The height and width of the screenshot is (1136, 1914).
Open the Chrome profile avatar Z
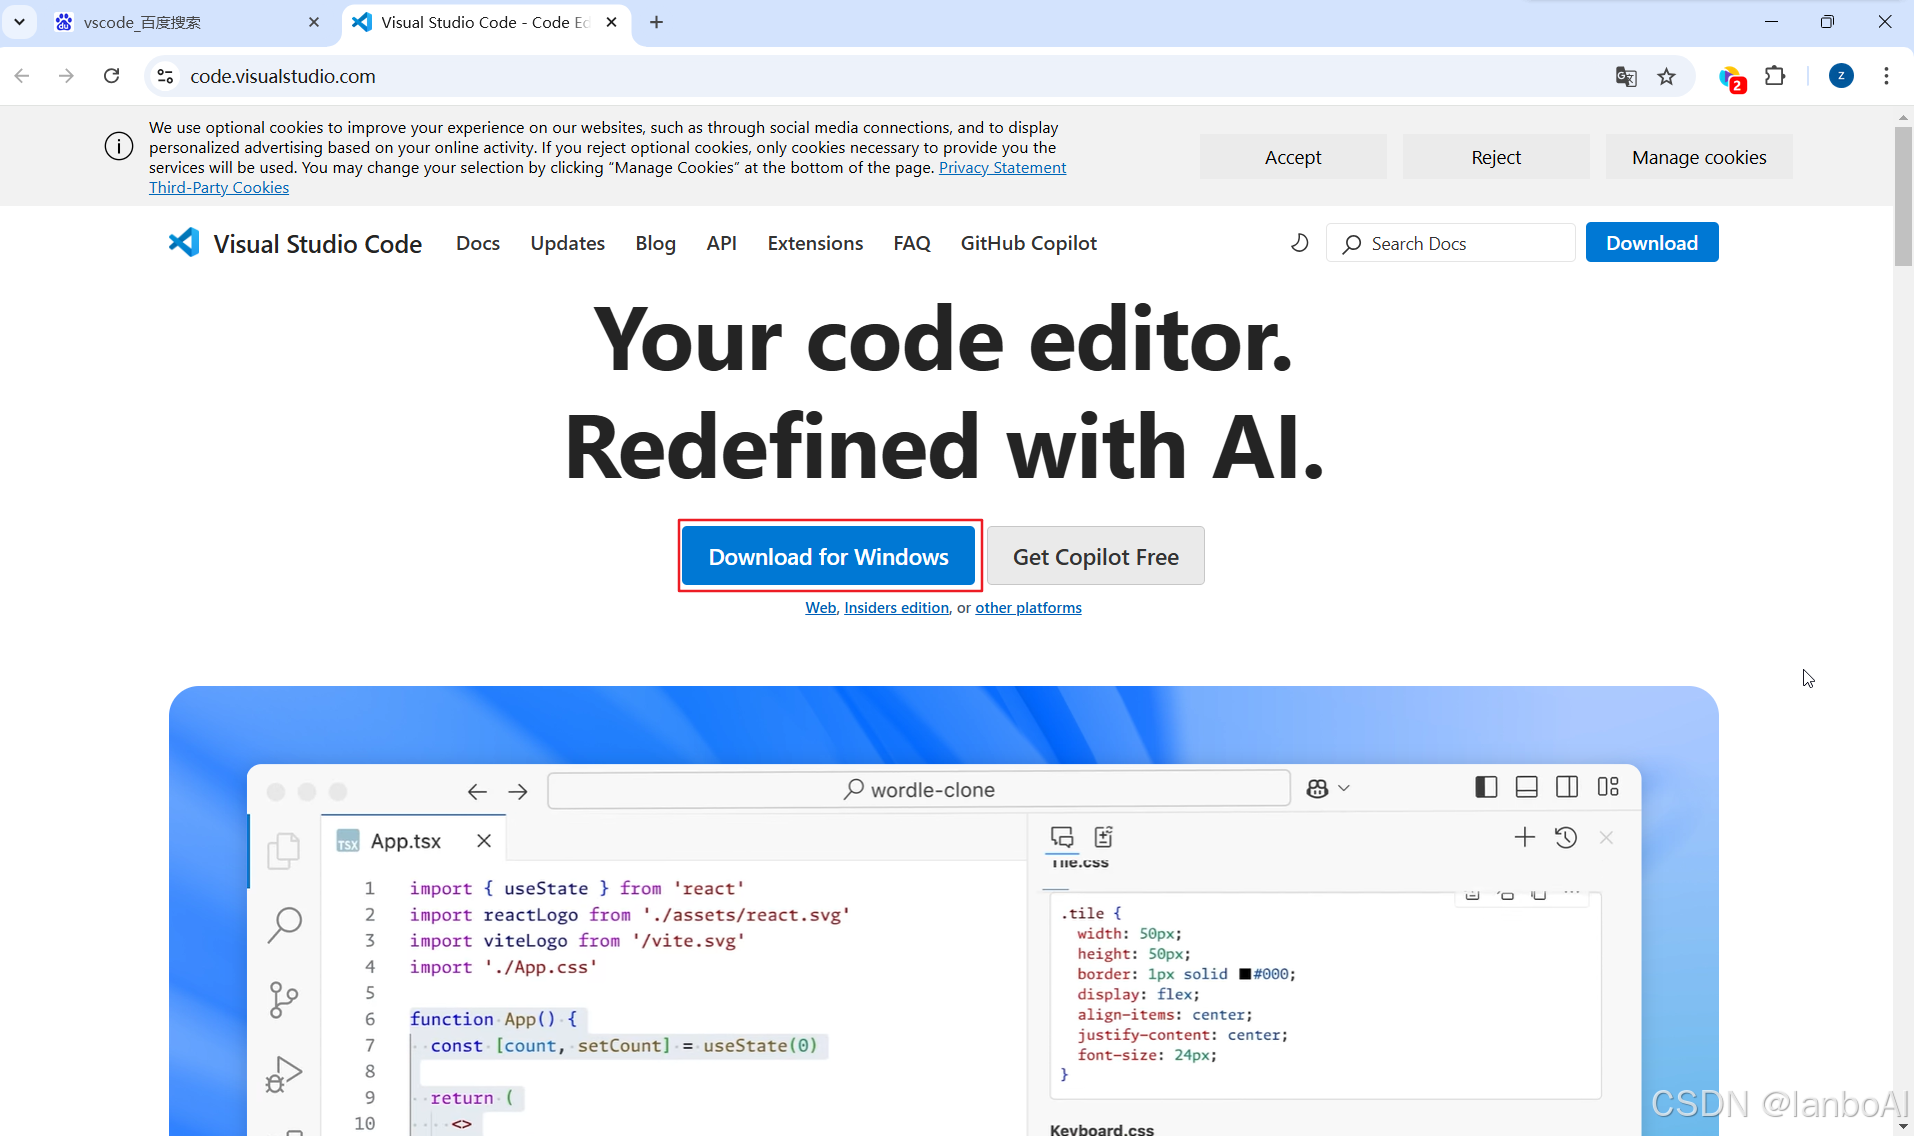point(1841,76)
